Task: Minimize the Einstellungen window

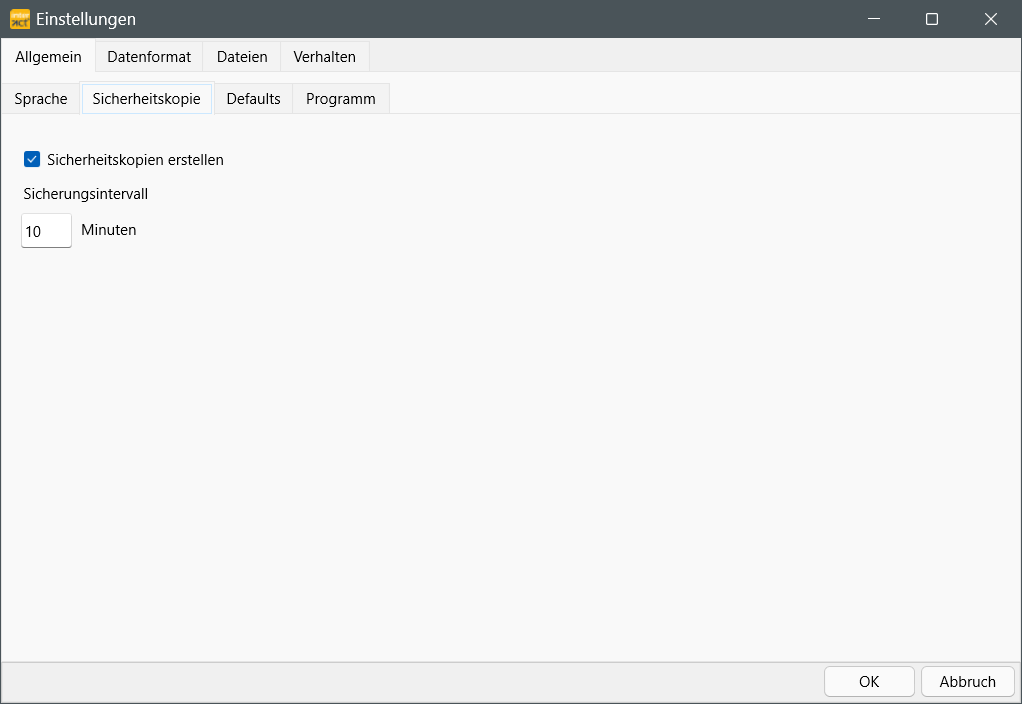Action: tap(874, 19)
